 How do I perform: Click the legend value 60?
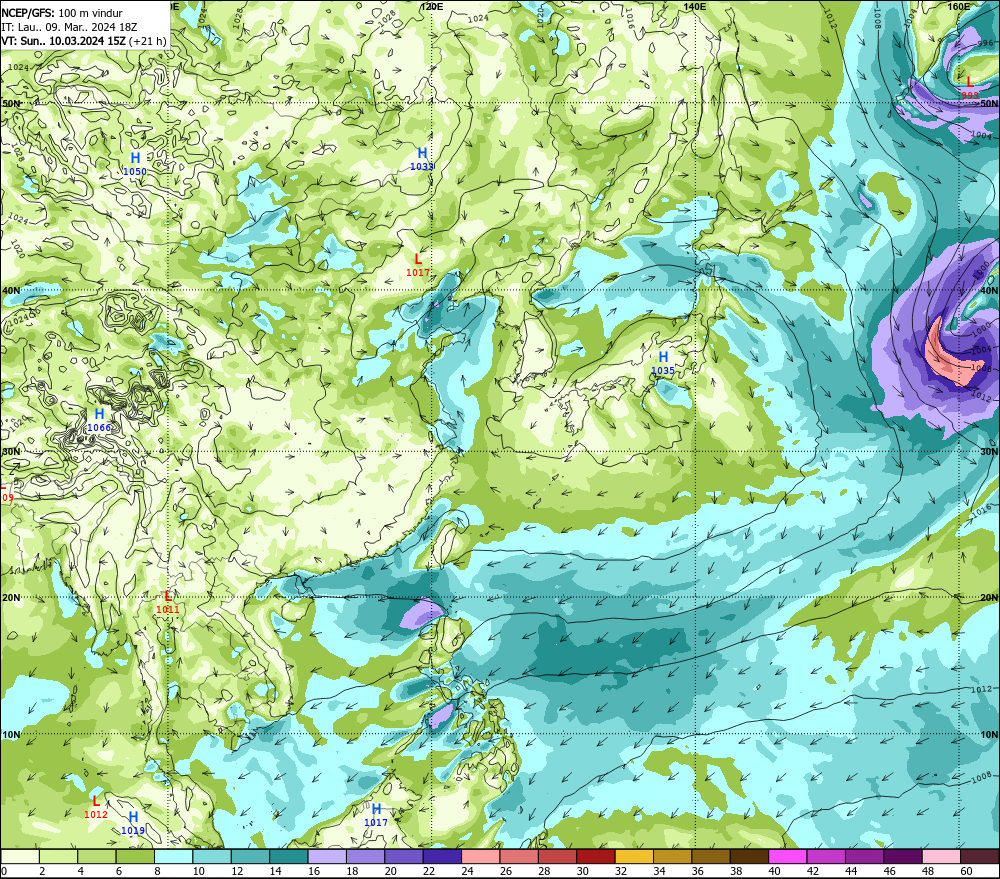[x=966, y=871]
